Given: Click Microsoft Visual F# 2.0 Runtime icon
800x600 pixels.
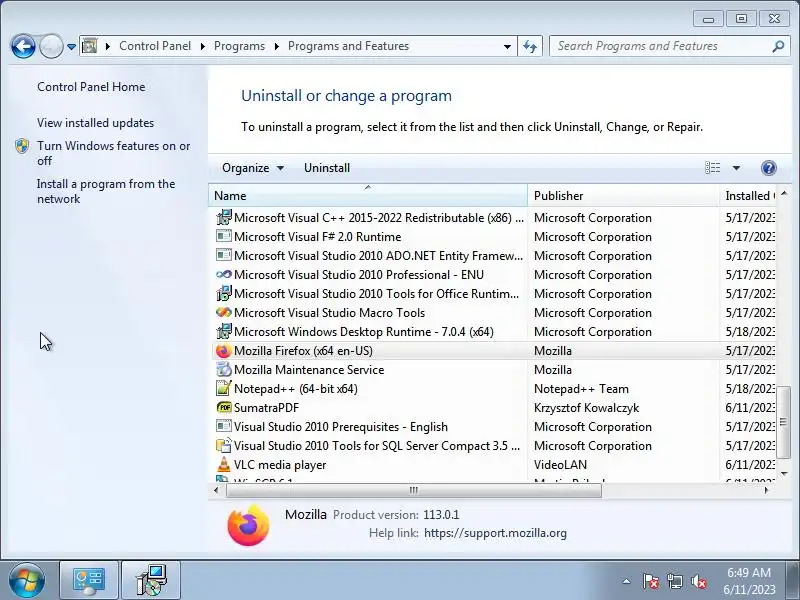Looking at the screenshot, I should click(223, 237).
